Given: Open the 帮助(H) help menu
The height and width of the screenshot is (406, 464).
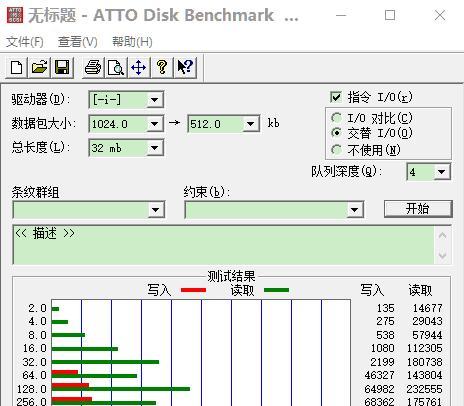Looking at the screenshot, I should (x=132, y=42).
